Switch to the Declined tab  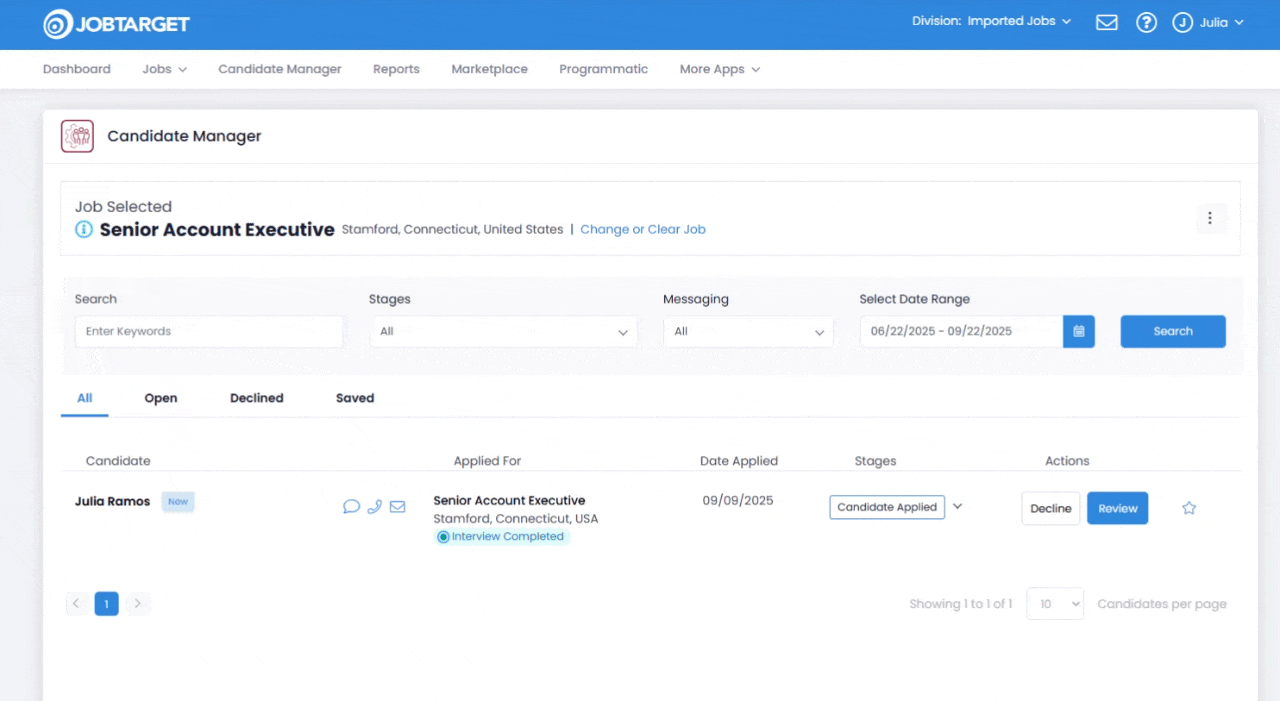pos(256,398)
